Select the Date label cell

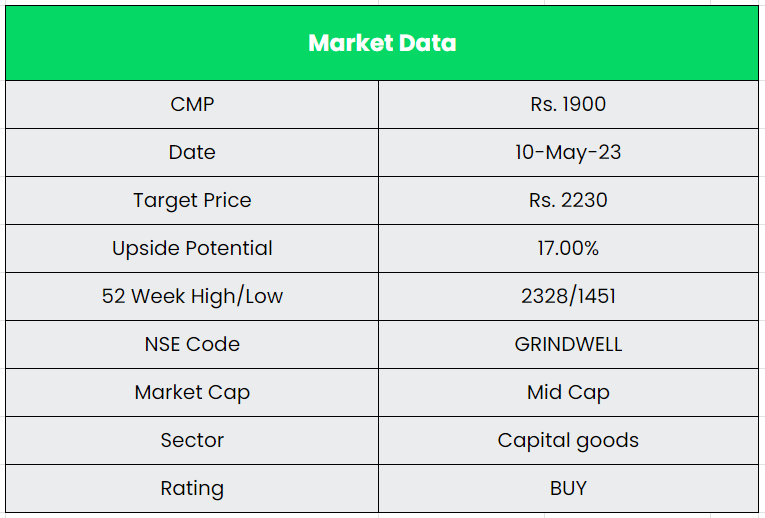coord(192,152)
